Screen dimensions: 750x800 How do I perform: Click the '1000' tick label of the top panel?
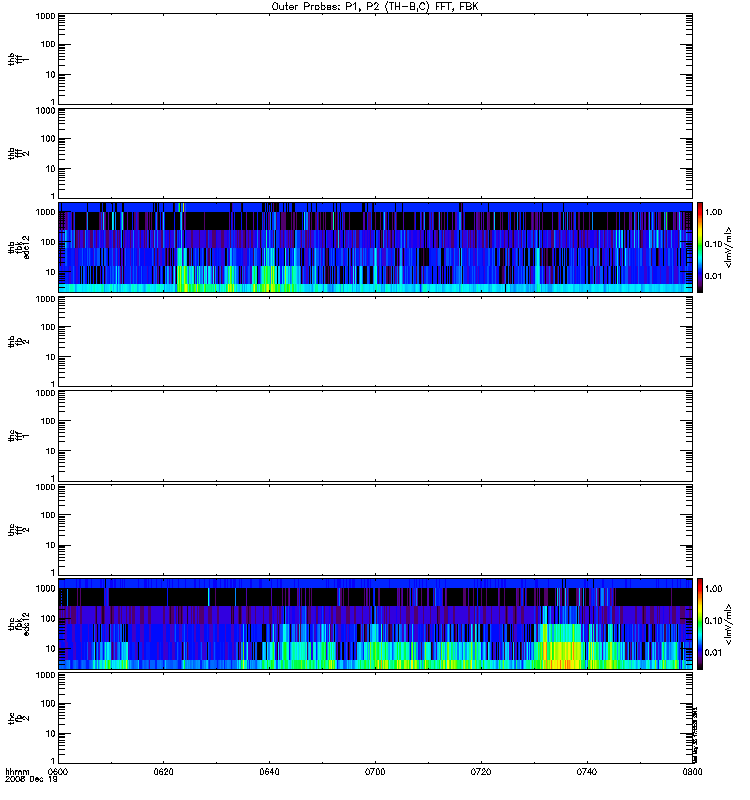(45, 16)
